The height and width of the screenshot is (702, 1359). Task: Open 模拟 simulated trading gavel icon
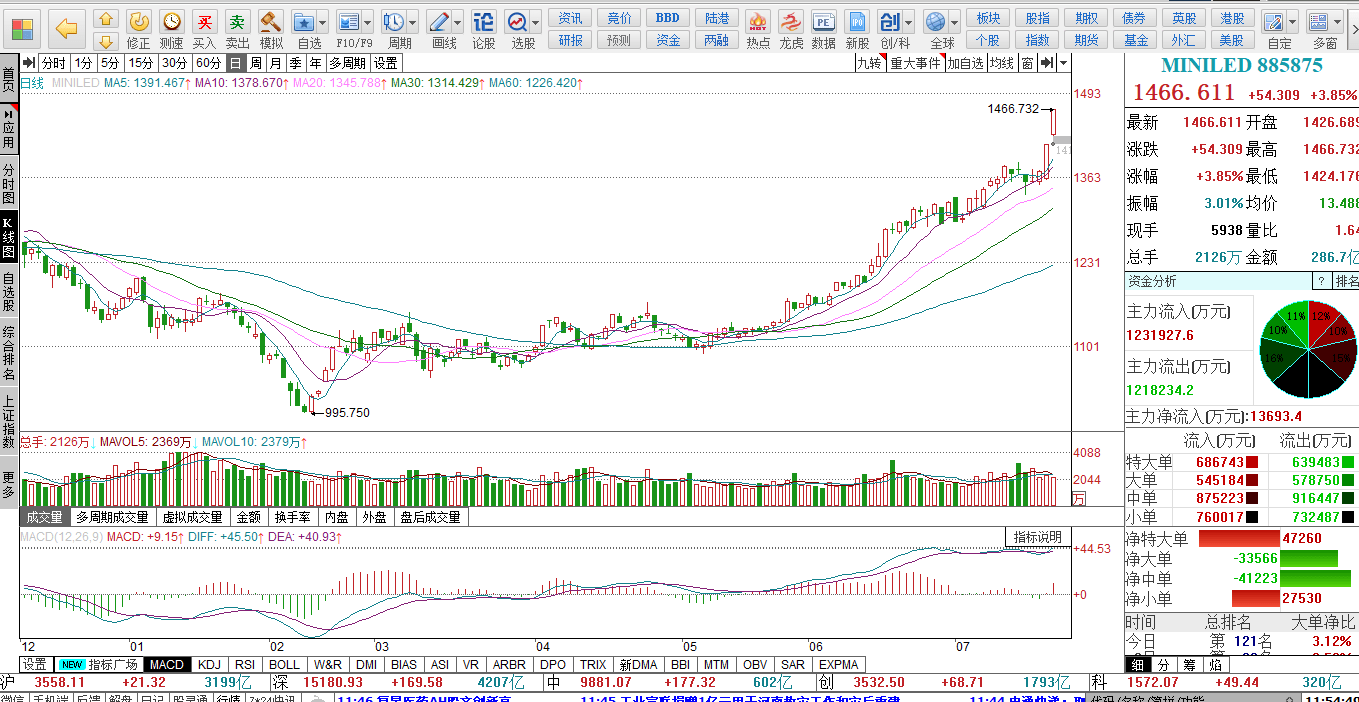pos(271,22)
